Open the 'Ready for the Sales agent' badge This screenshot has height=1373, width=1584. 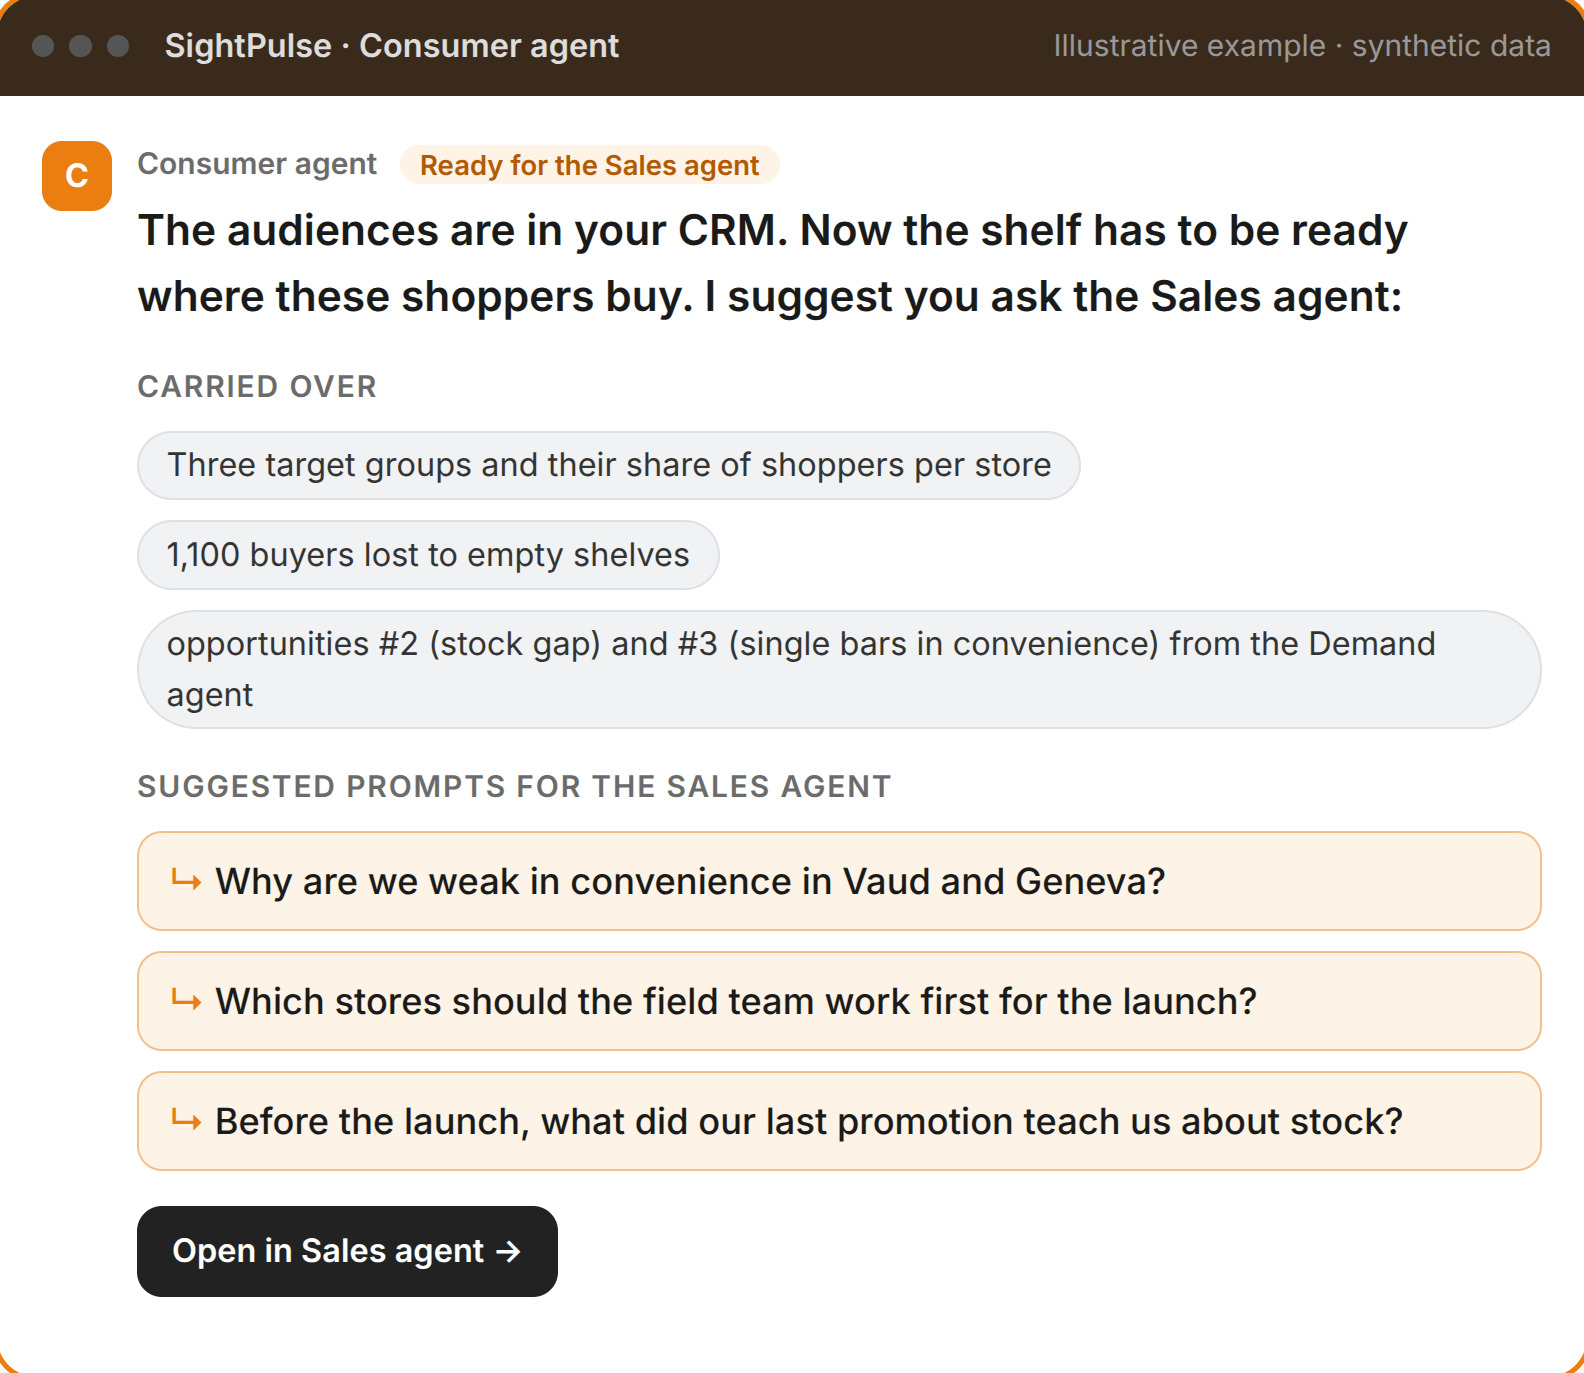pyautogui.click(x=589, y=165)
